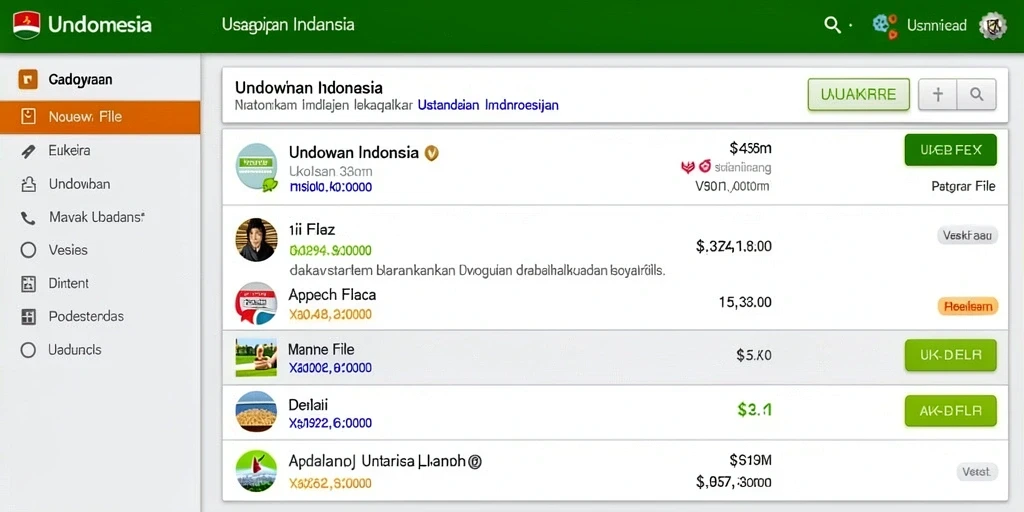The width and height of the screenshot is (1024, 512).
Task: Click the orange Reelsam status tag
Action: tap(968, 306)
